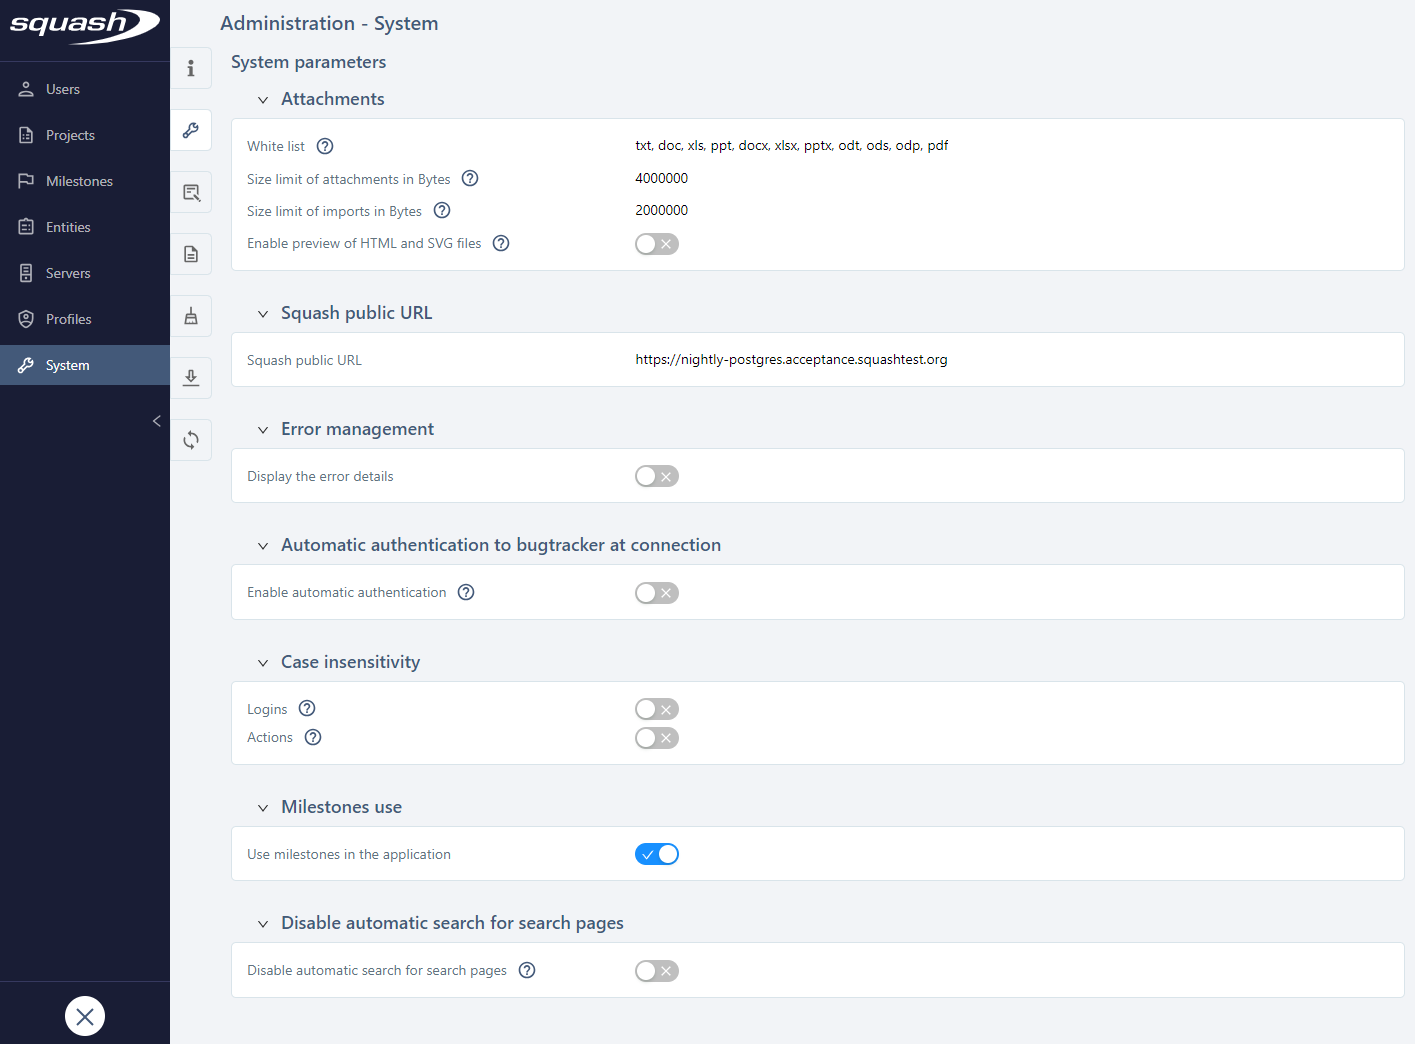Open the cleaning broom tool icon
The height and width of the screenshot is (1044, 1415).
click(x=191, y=316)
